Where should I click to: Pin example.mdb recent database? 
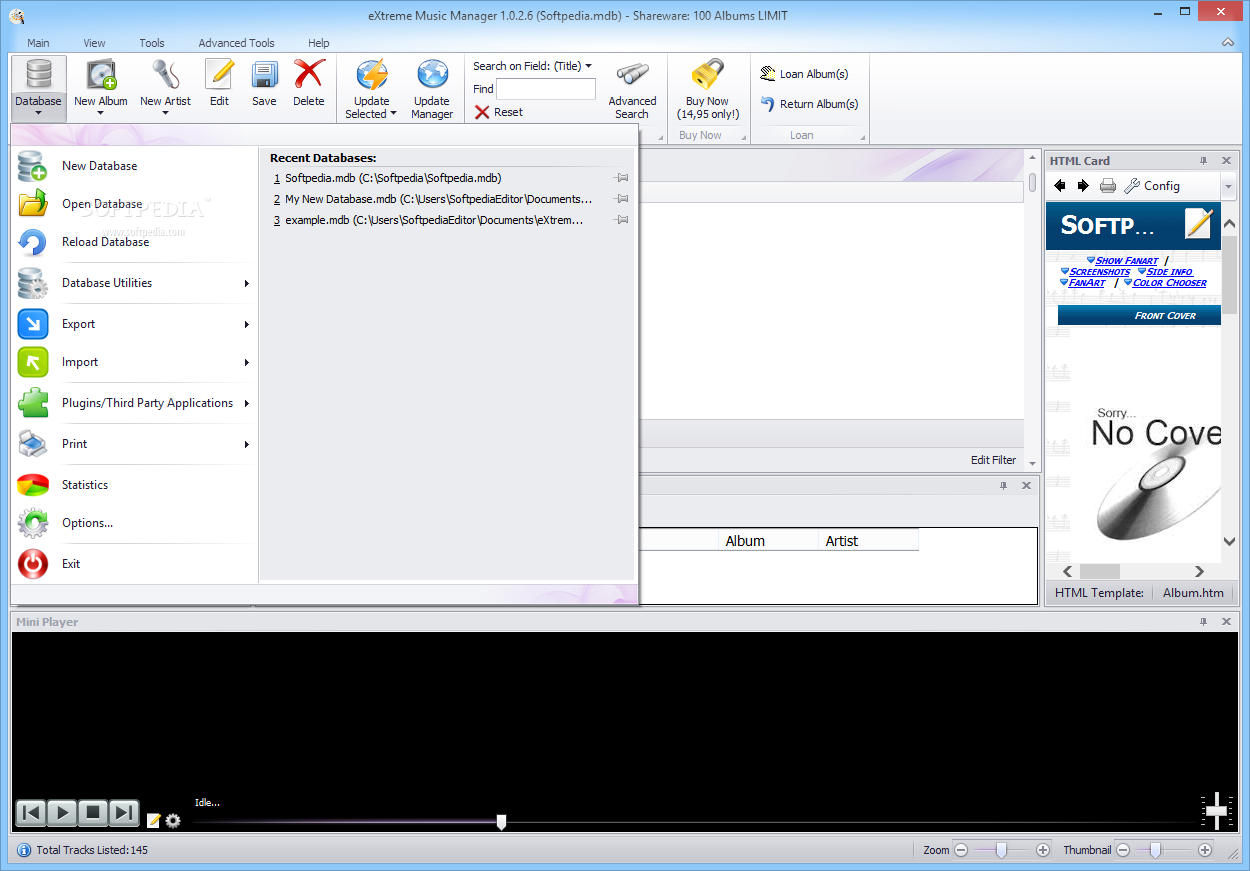pos(622,220)
